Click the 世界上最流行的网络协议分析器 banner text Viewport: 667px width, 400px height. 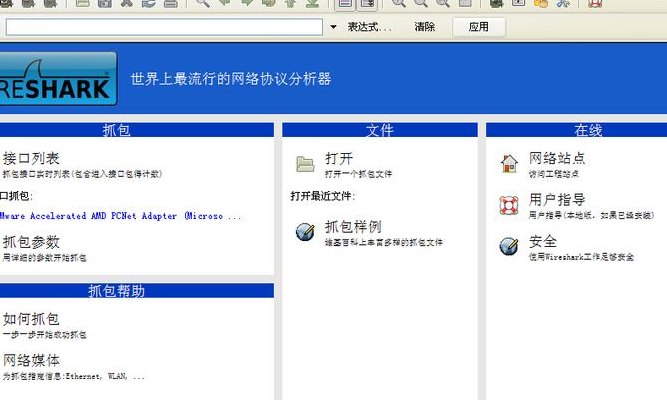pos(231,79)
